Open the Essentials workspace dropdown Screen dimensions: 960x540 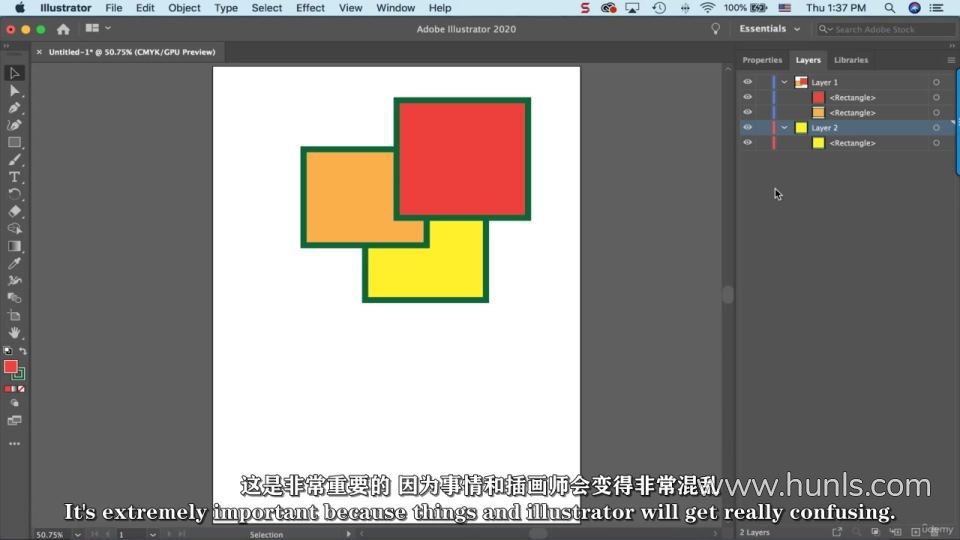pos(770,29)
